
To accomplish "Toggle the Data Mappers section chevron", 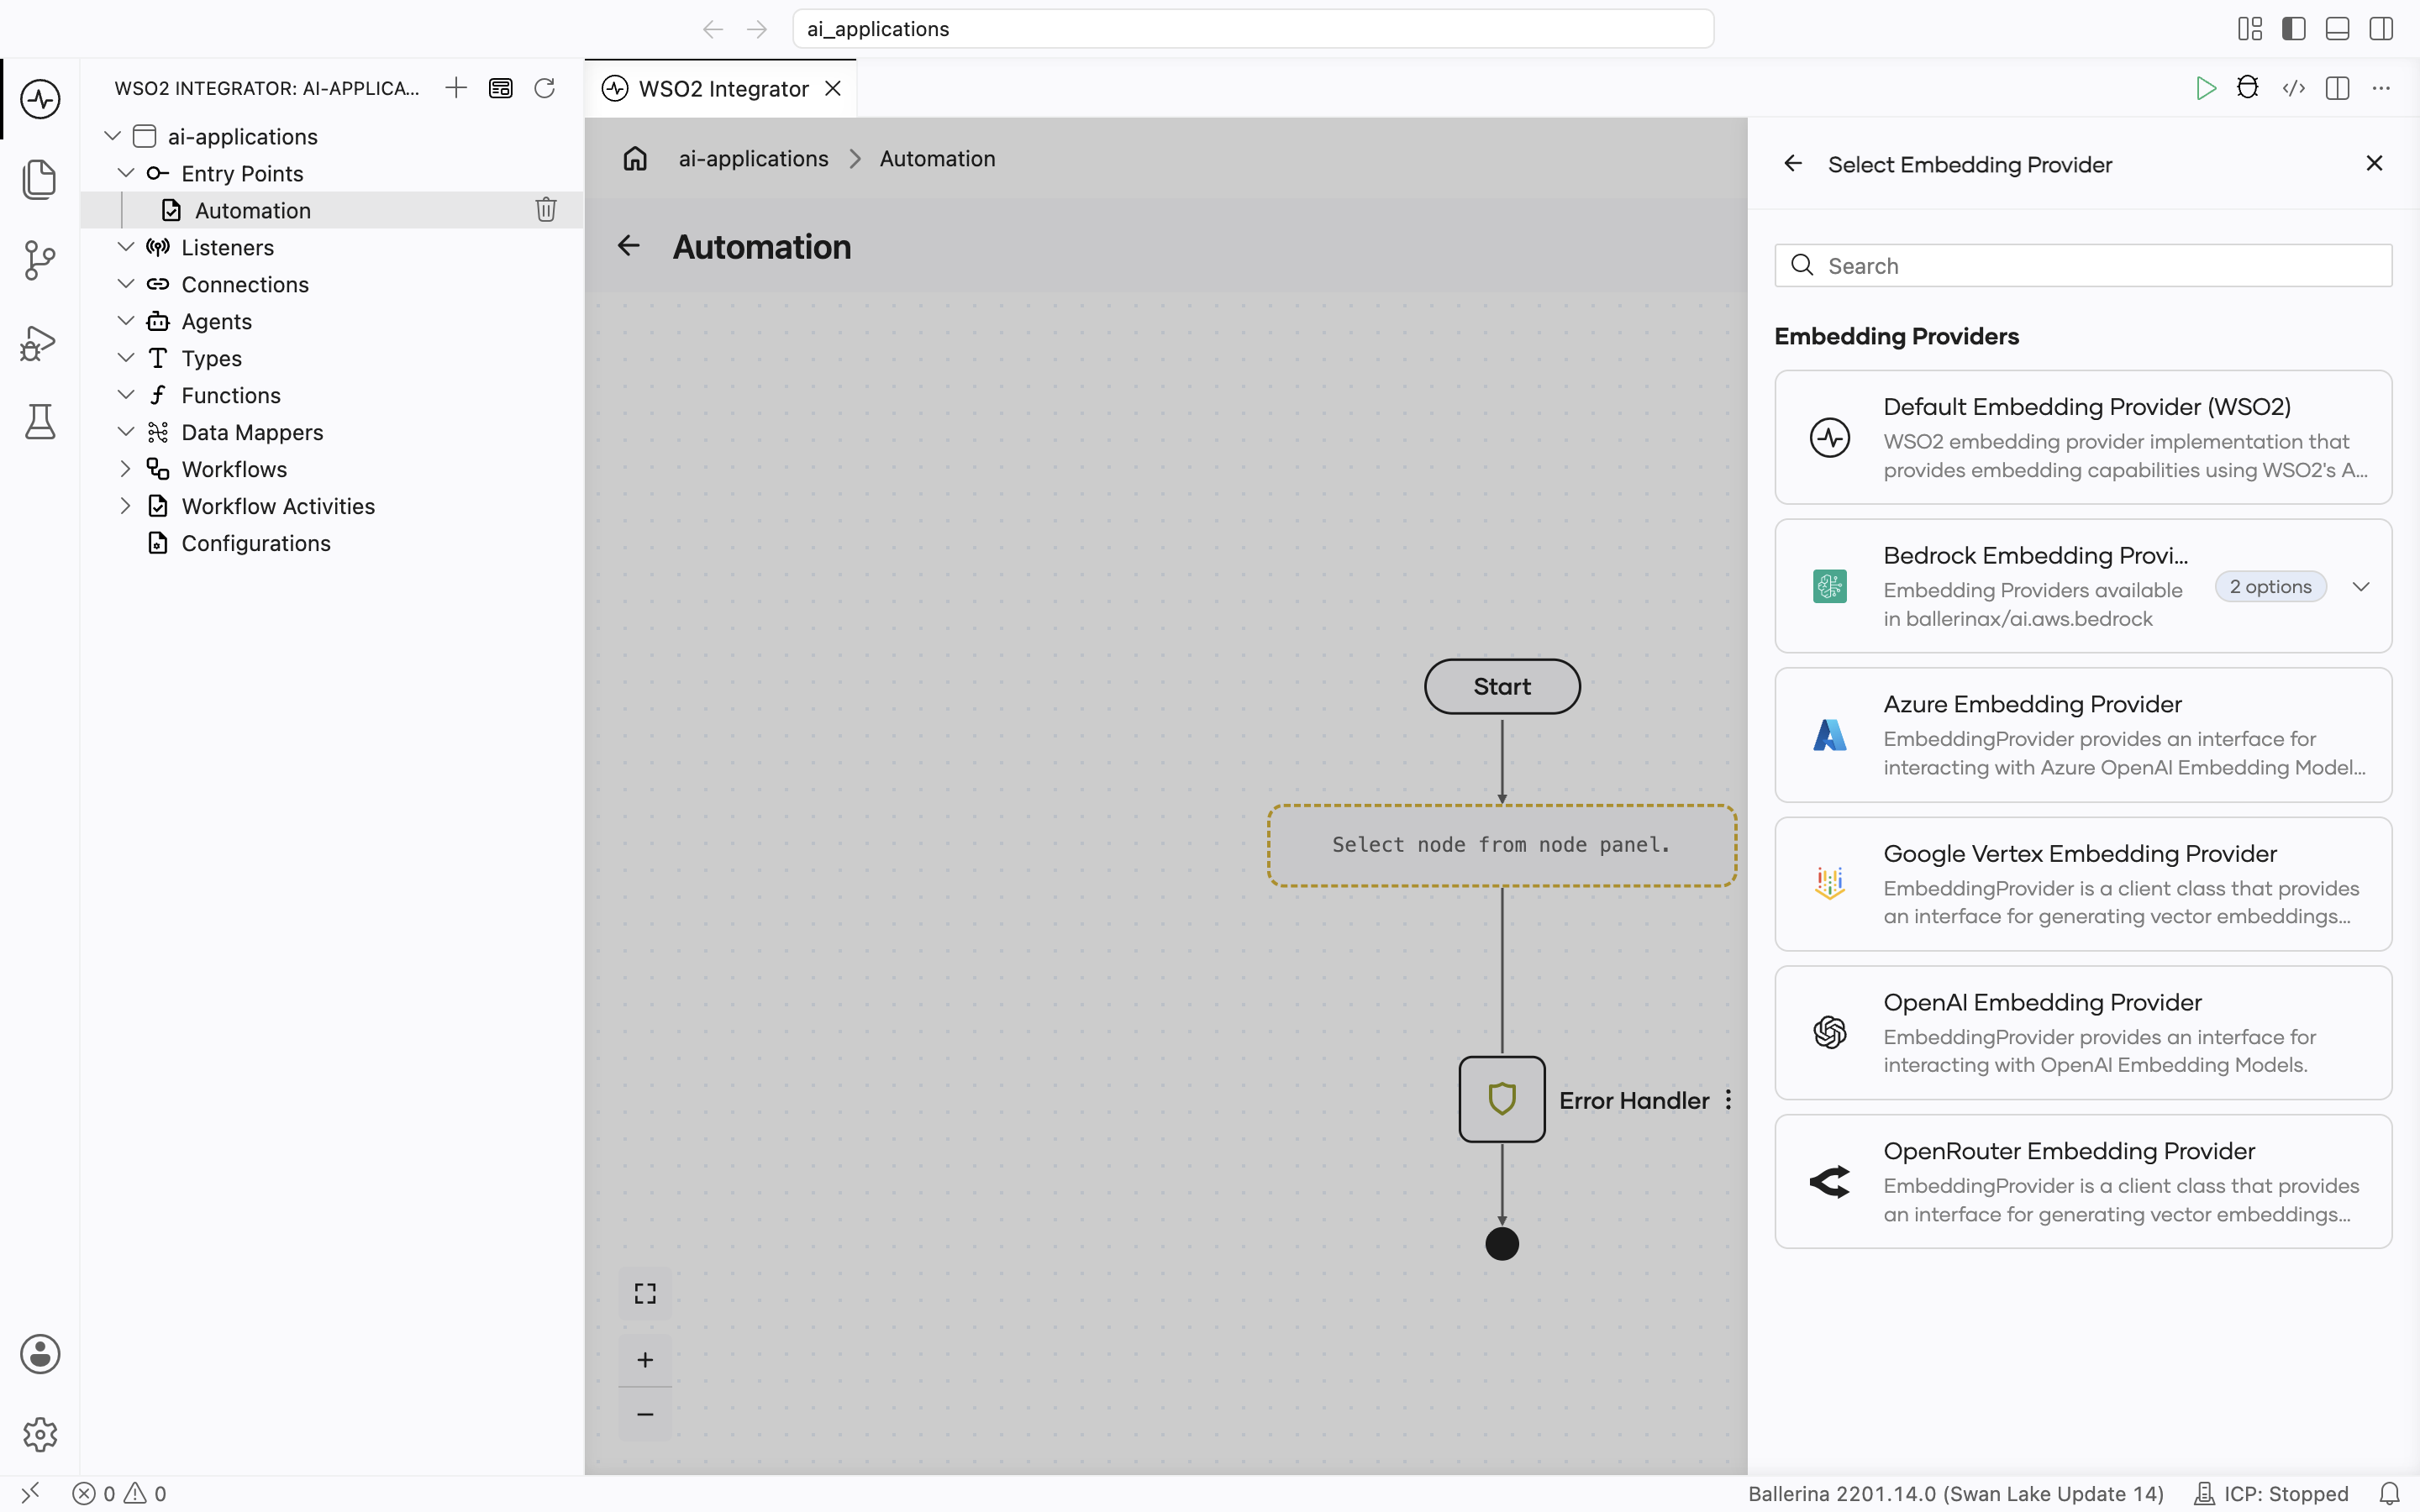I will coord(126,432).
